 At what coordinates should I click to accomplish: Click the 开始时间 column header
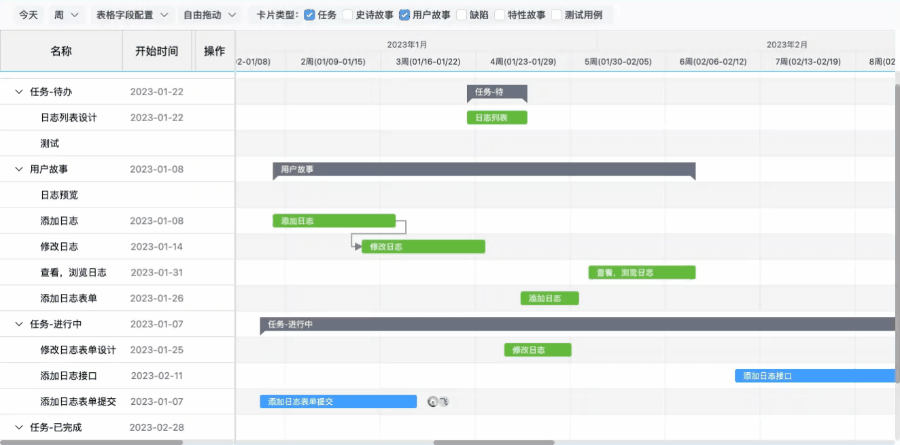pos(156,51)
